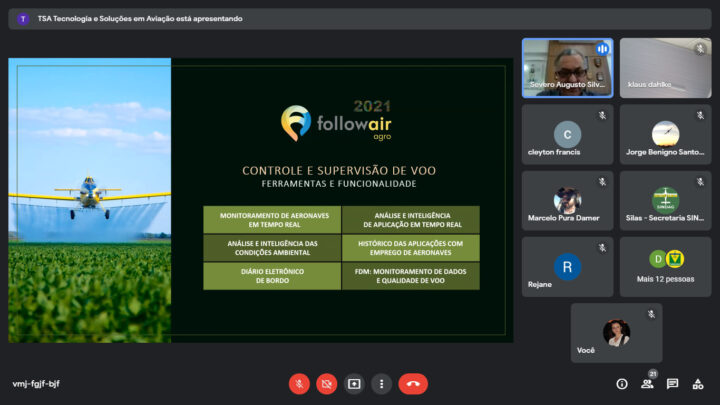Open the activities panel
Viewport: 720px width, 405px height.
pyautogui.click(x=698, y=383)
